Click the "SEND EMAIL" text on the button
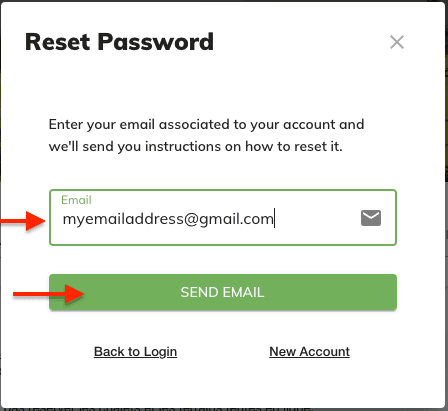The width and height of the screenshot is (448, 411). point(222,292)
